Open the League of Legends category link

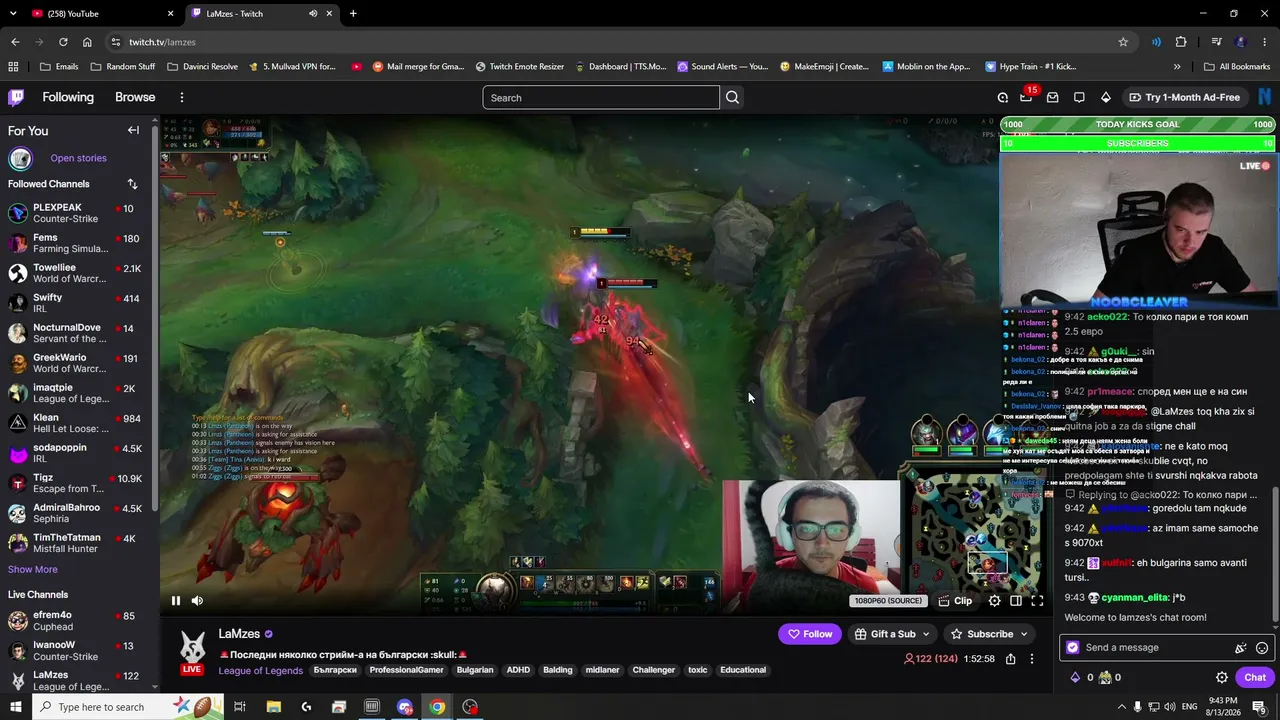[x=261, y=670]
